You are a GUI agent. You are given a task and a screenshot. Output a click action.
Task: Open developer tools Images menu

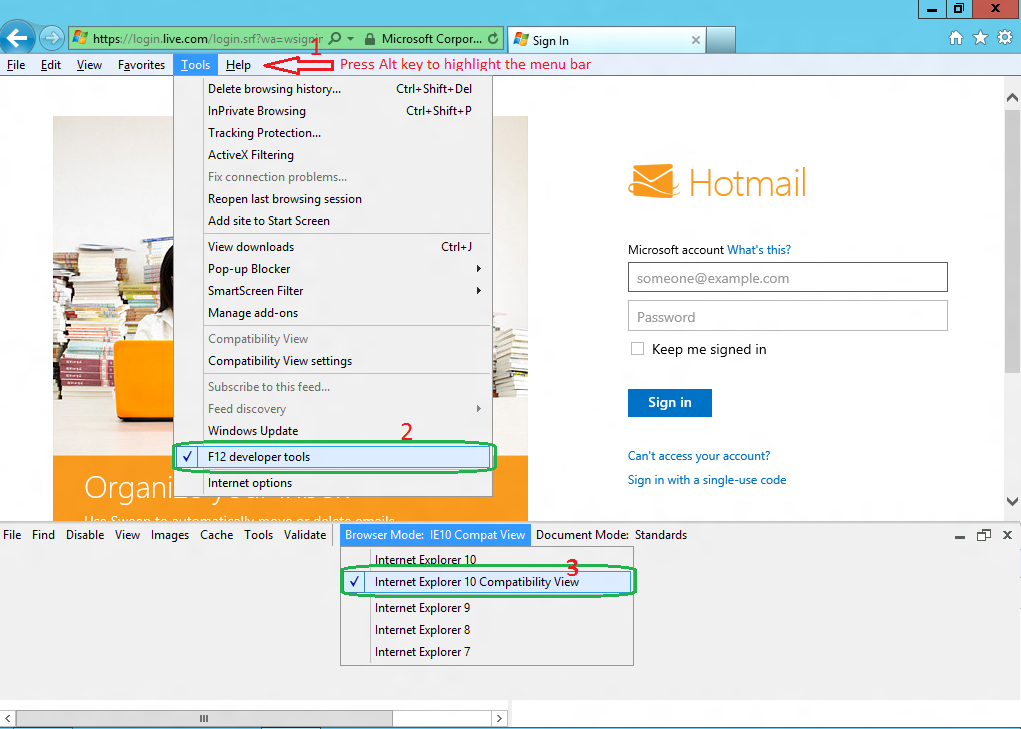(169, 535)
